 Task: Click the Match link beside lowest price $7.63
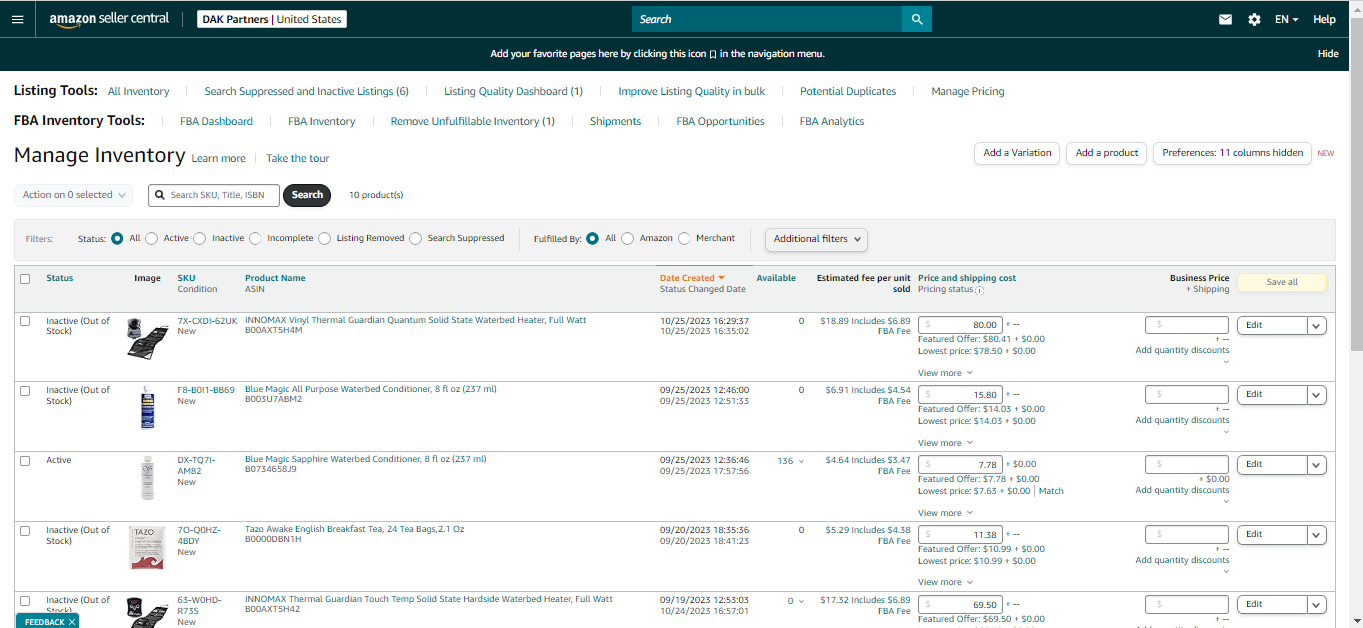pyautogui.click(x=1051, y=491)
